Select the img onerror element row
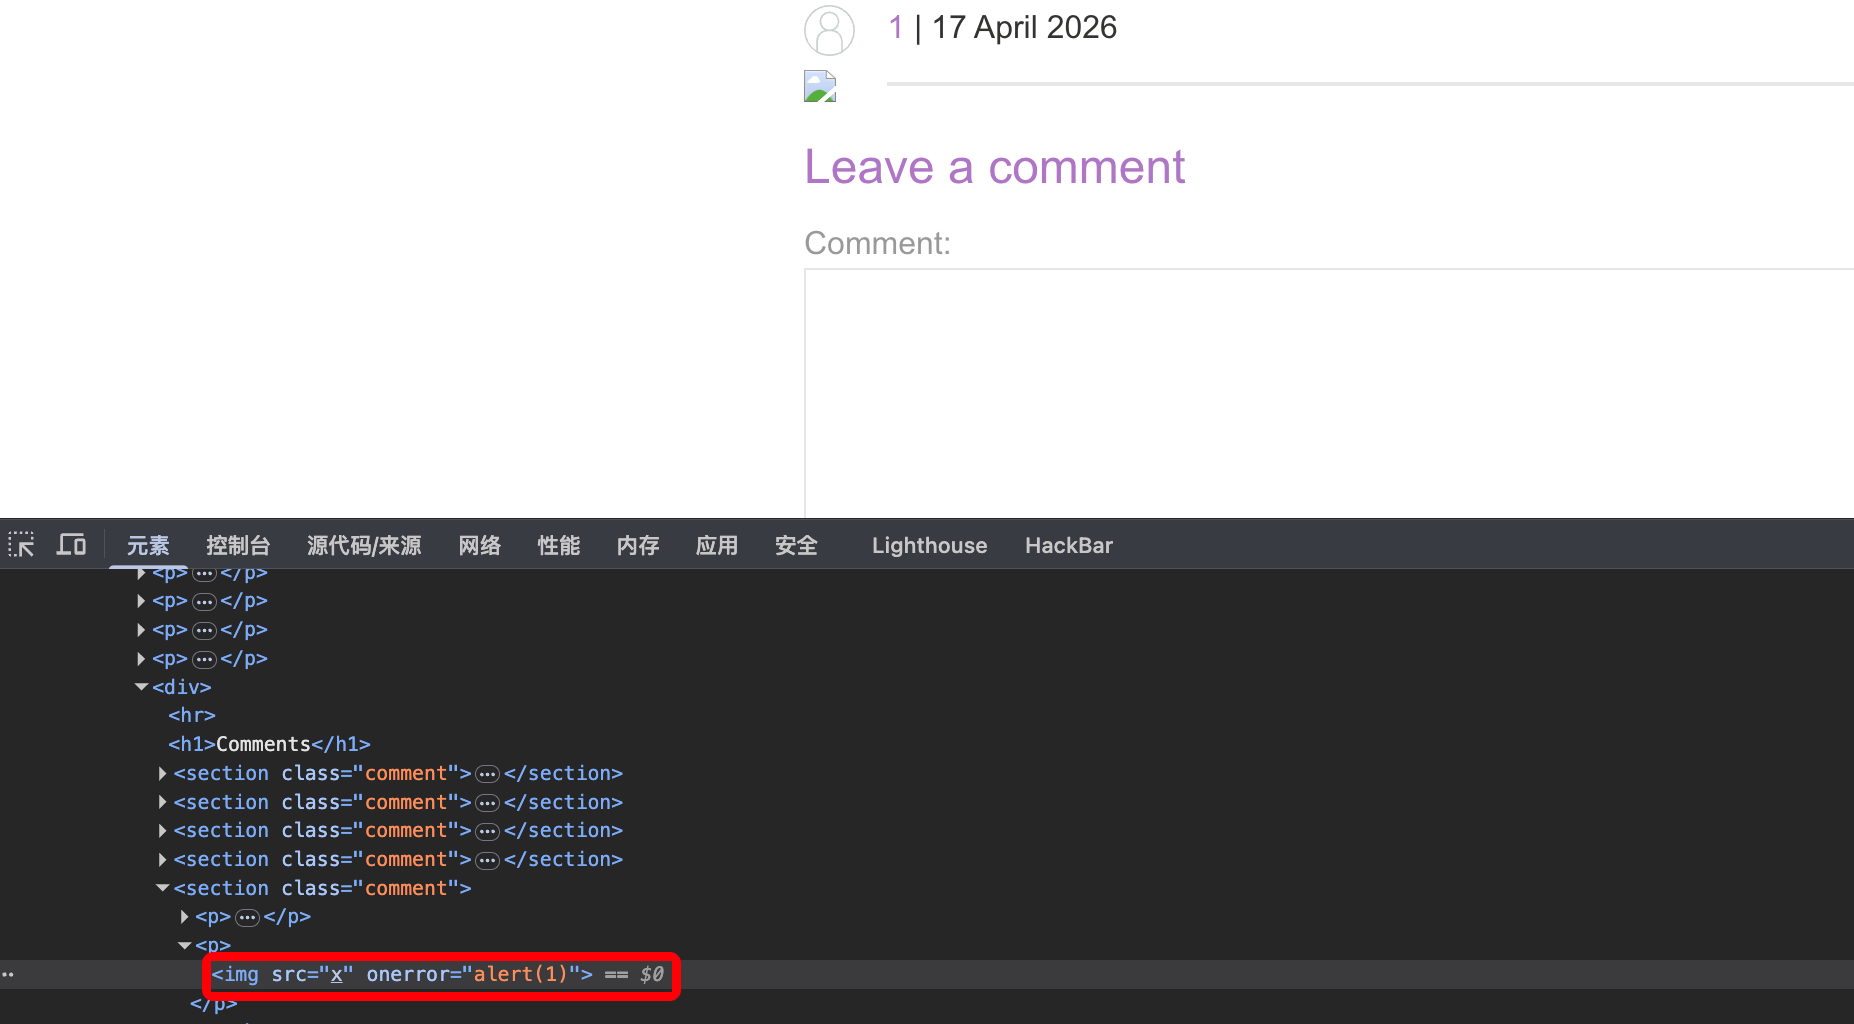The width and height of the screenshot is (1854, 1024). 402,974
